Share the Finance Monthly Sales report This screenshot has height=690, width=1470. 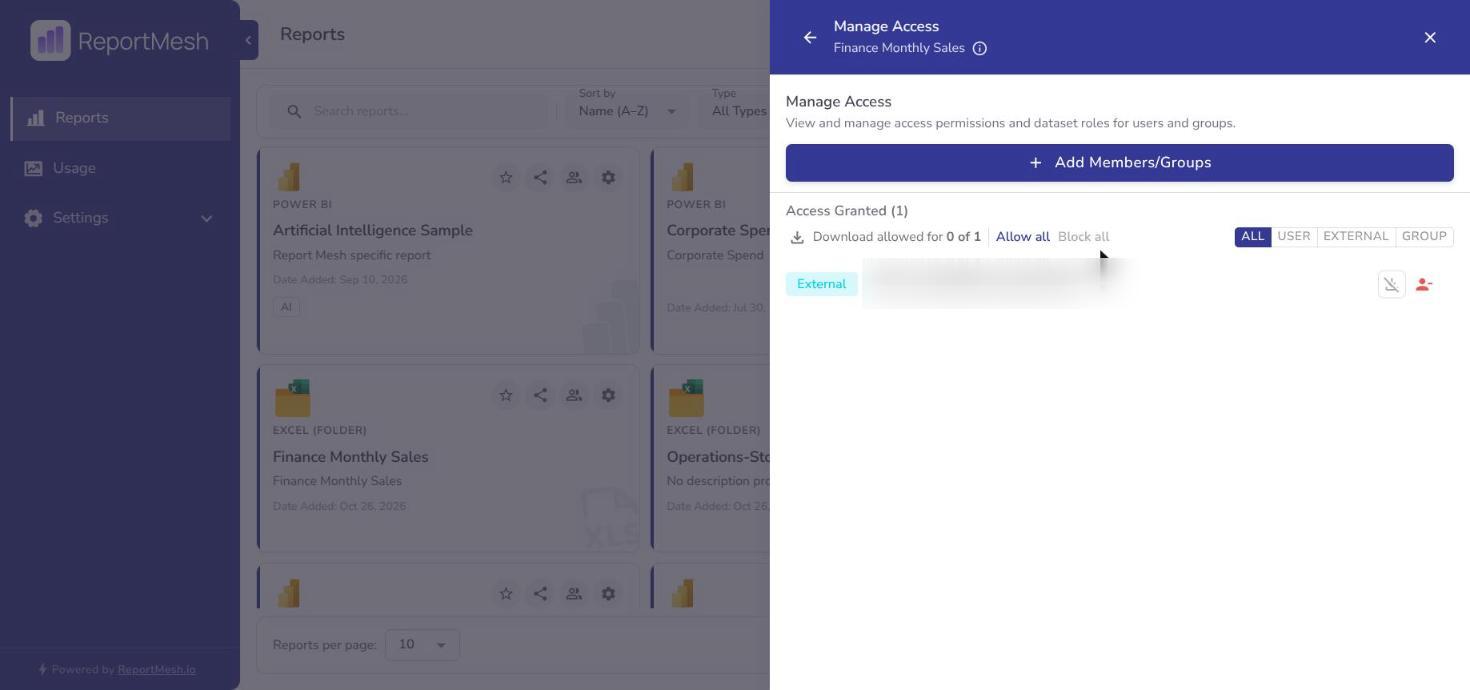(540, 395)
